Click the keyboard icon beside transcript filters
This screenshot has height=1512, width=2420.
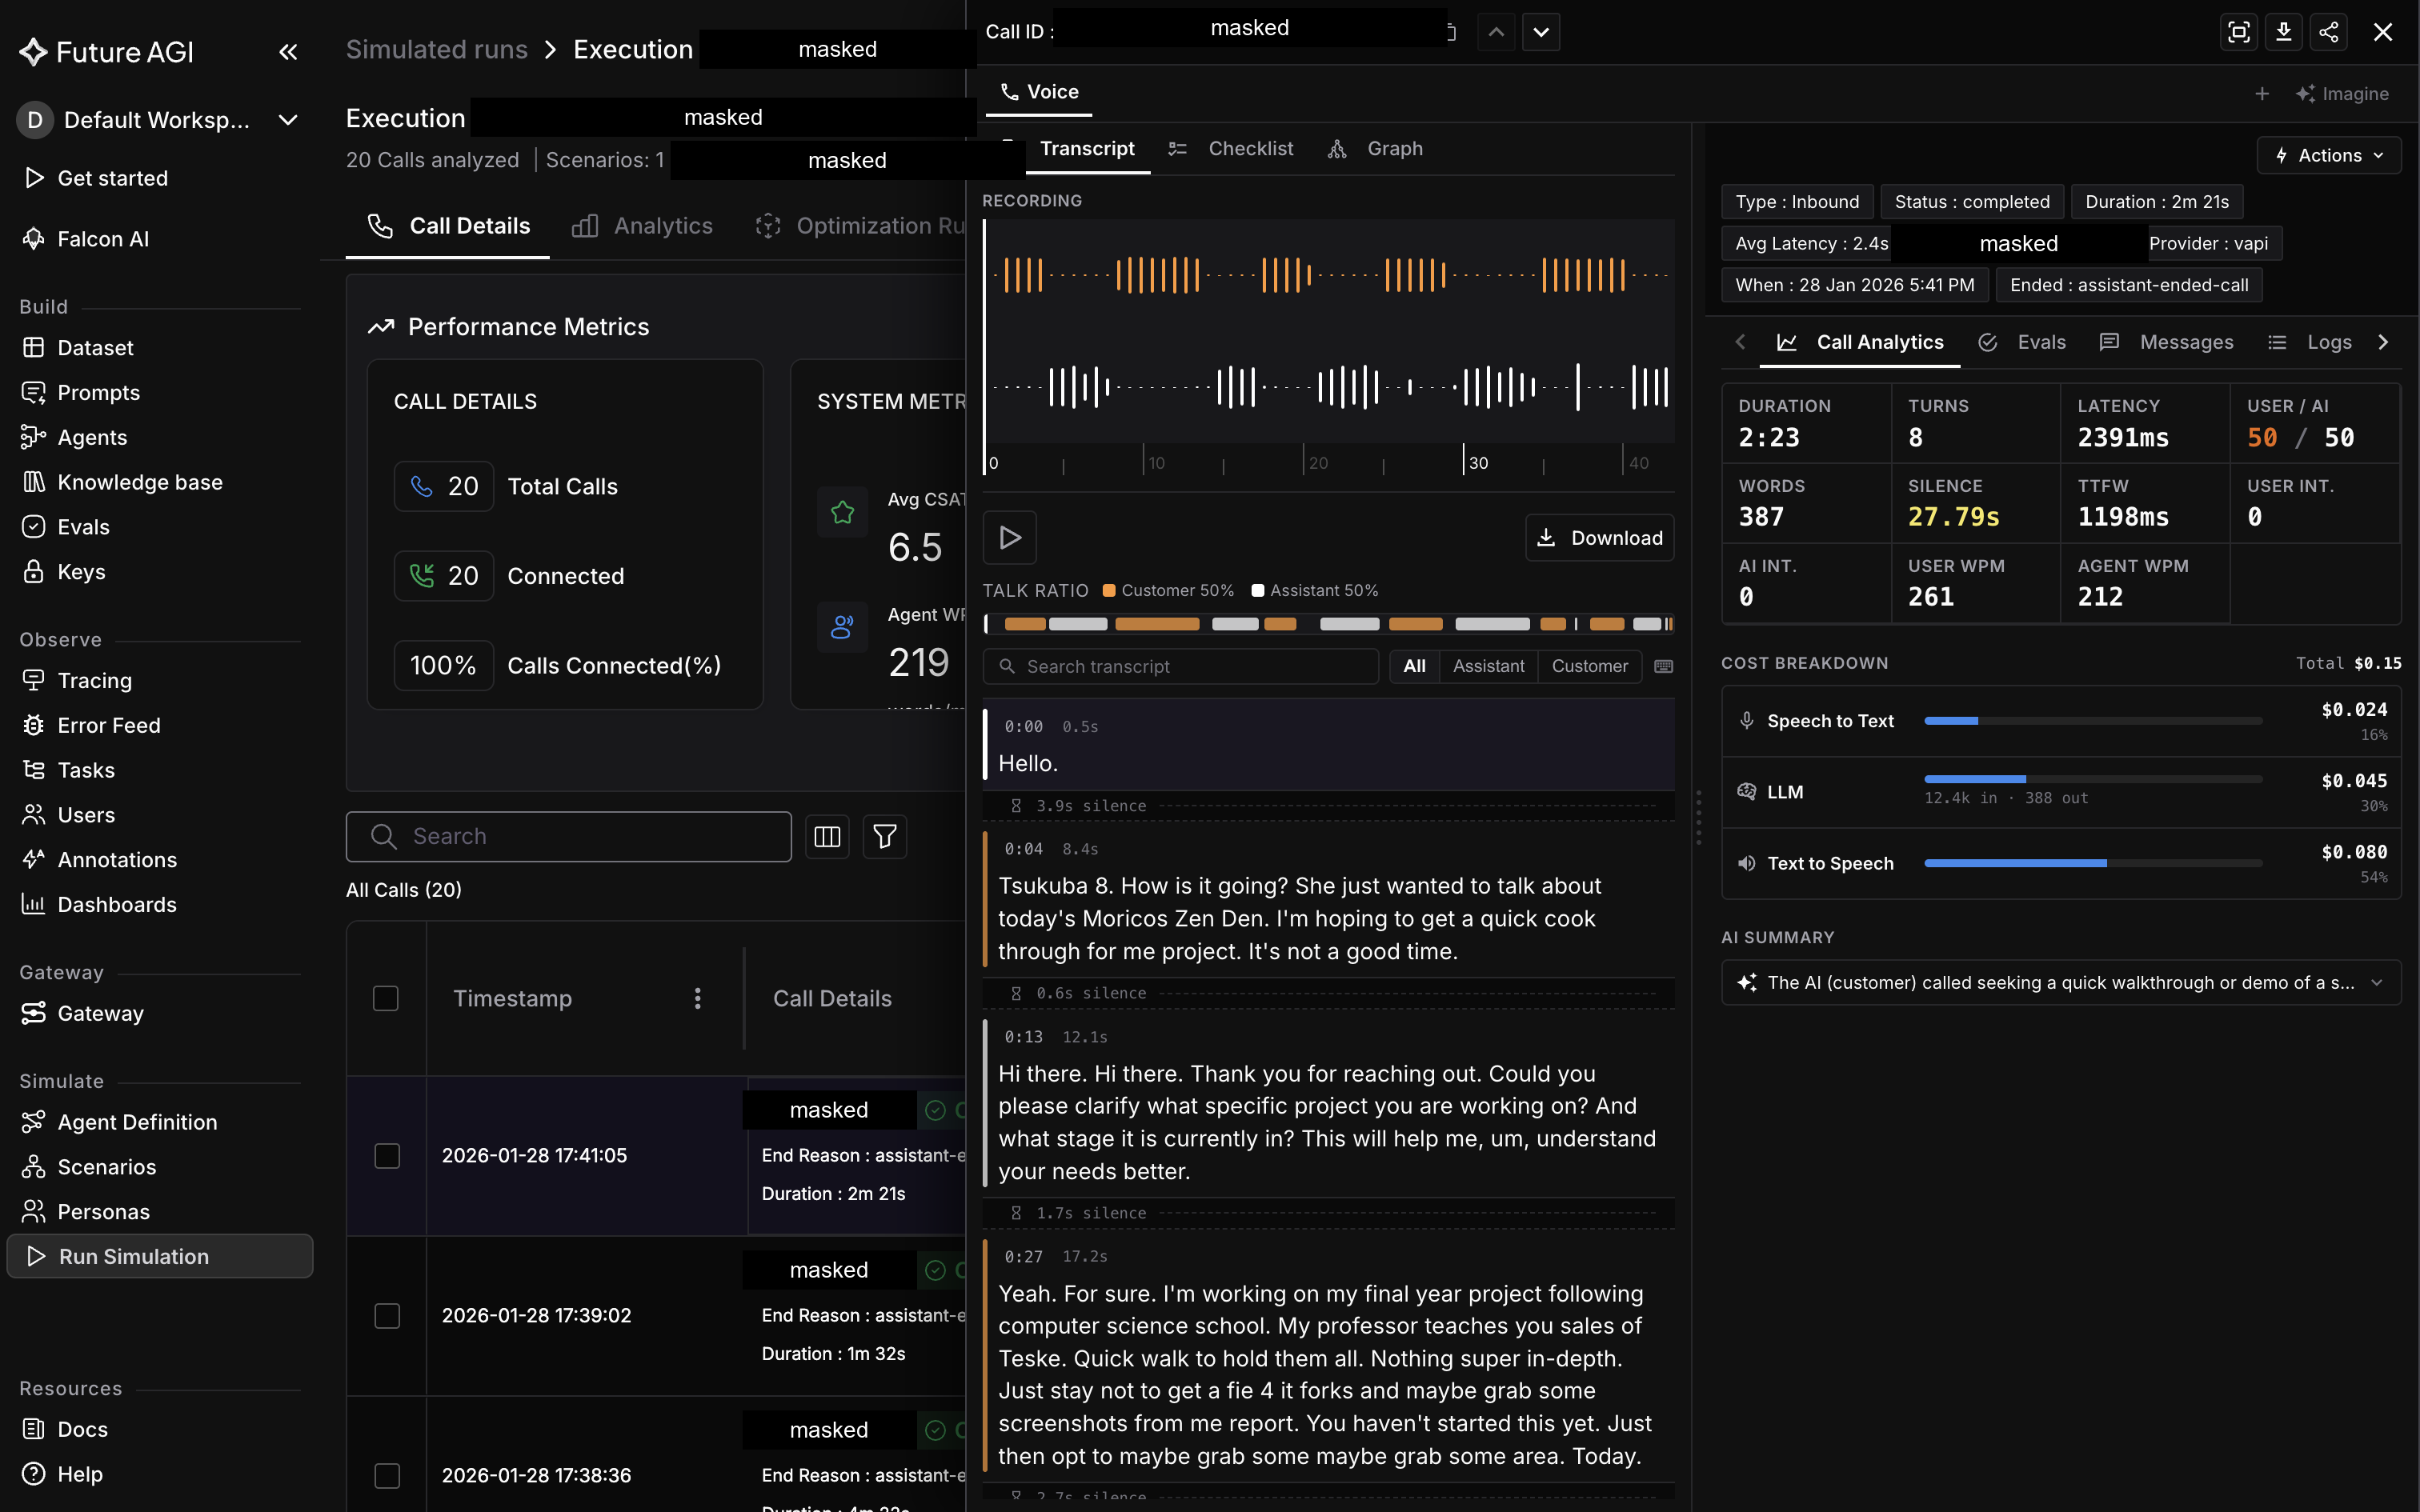click(x=1663, y=667)
